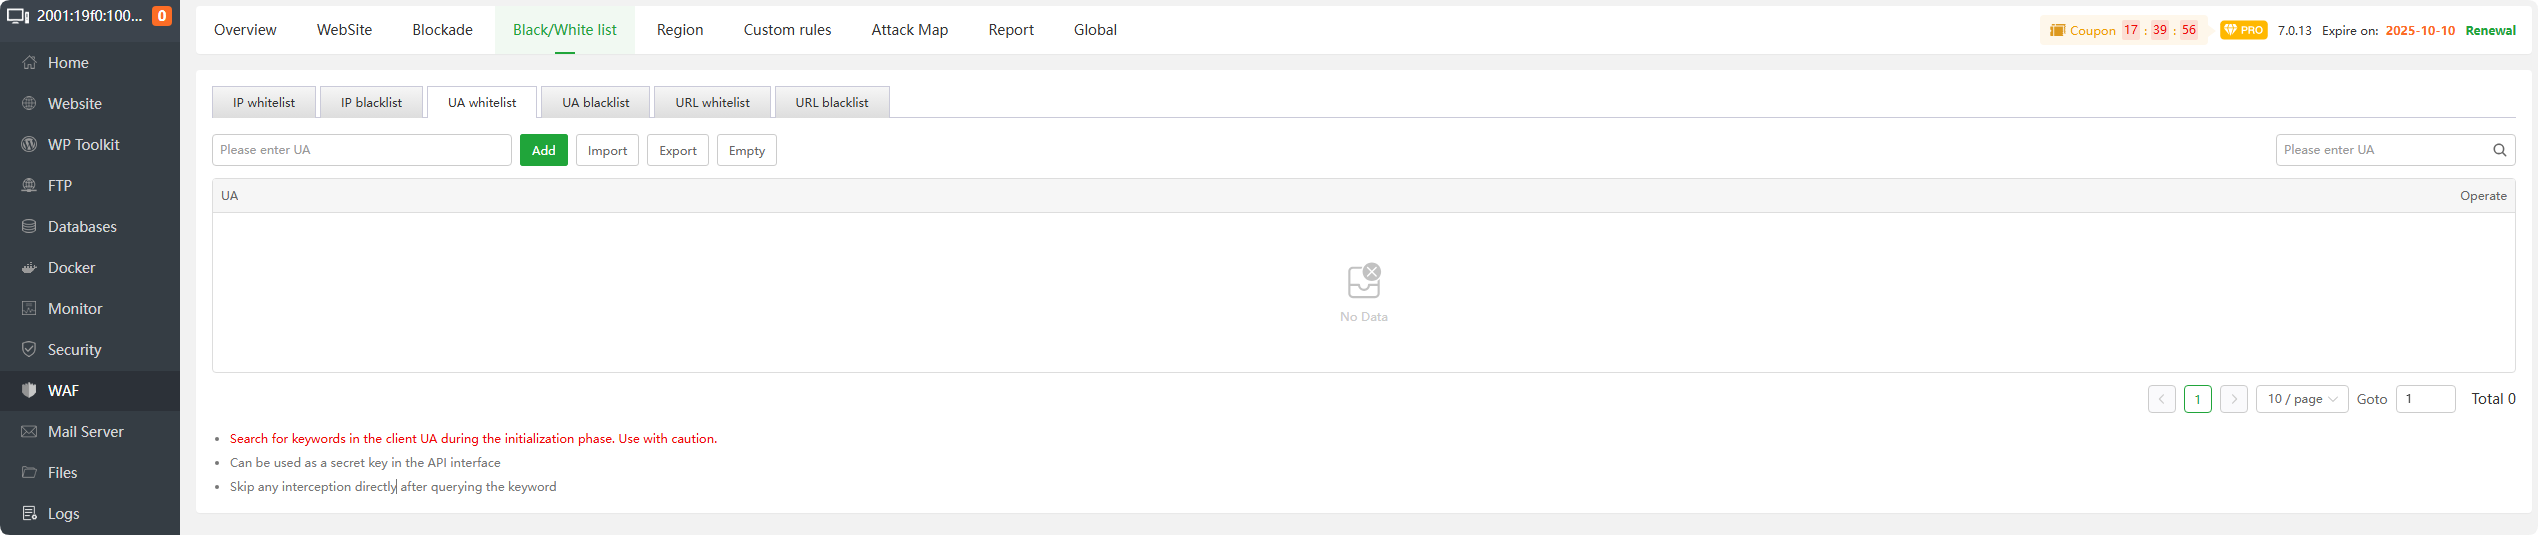Click the Empty button
Viewport: 2538px width, 535px height.
coord(746,151)
